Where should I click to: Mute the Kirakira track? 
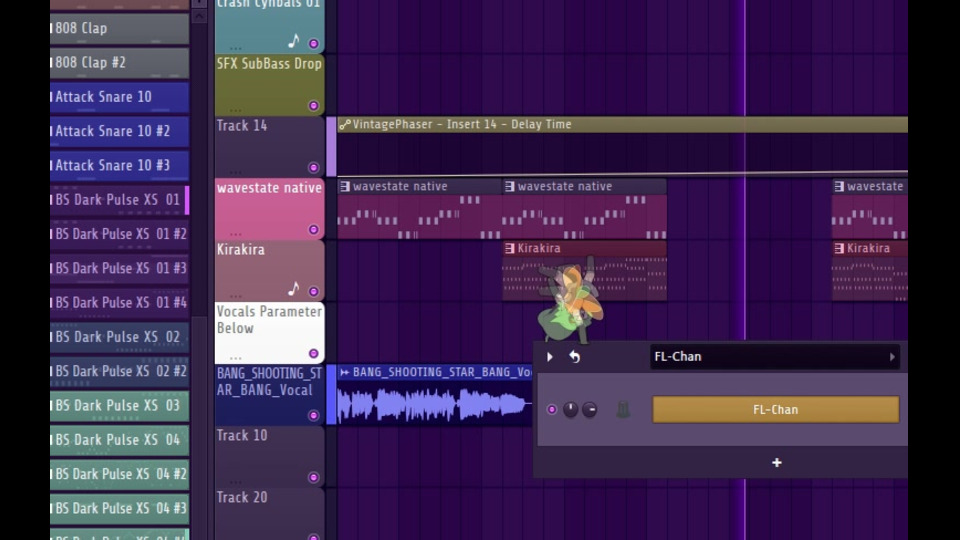[x=313, y=291]
